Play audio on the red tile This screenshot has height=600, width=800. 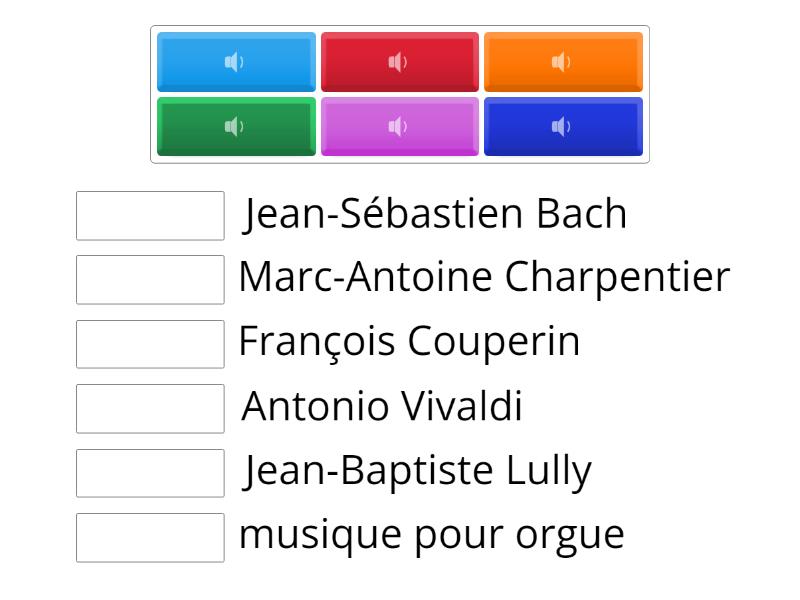tap(399, 62)
